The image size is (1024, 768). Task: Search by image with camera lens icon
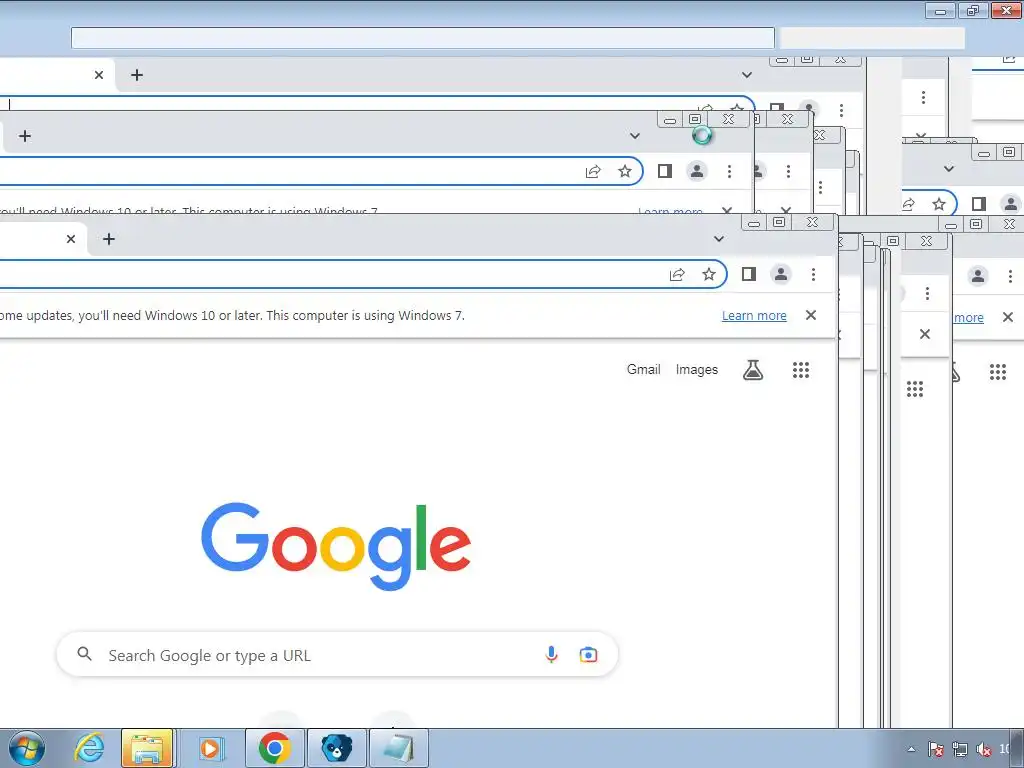[x=588, y=654]
